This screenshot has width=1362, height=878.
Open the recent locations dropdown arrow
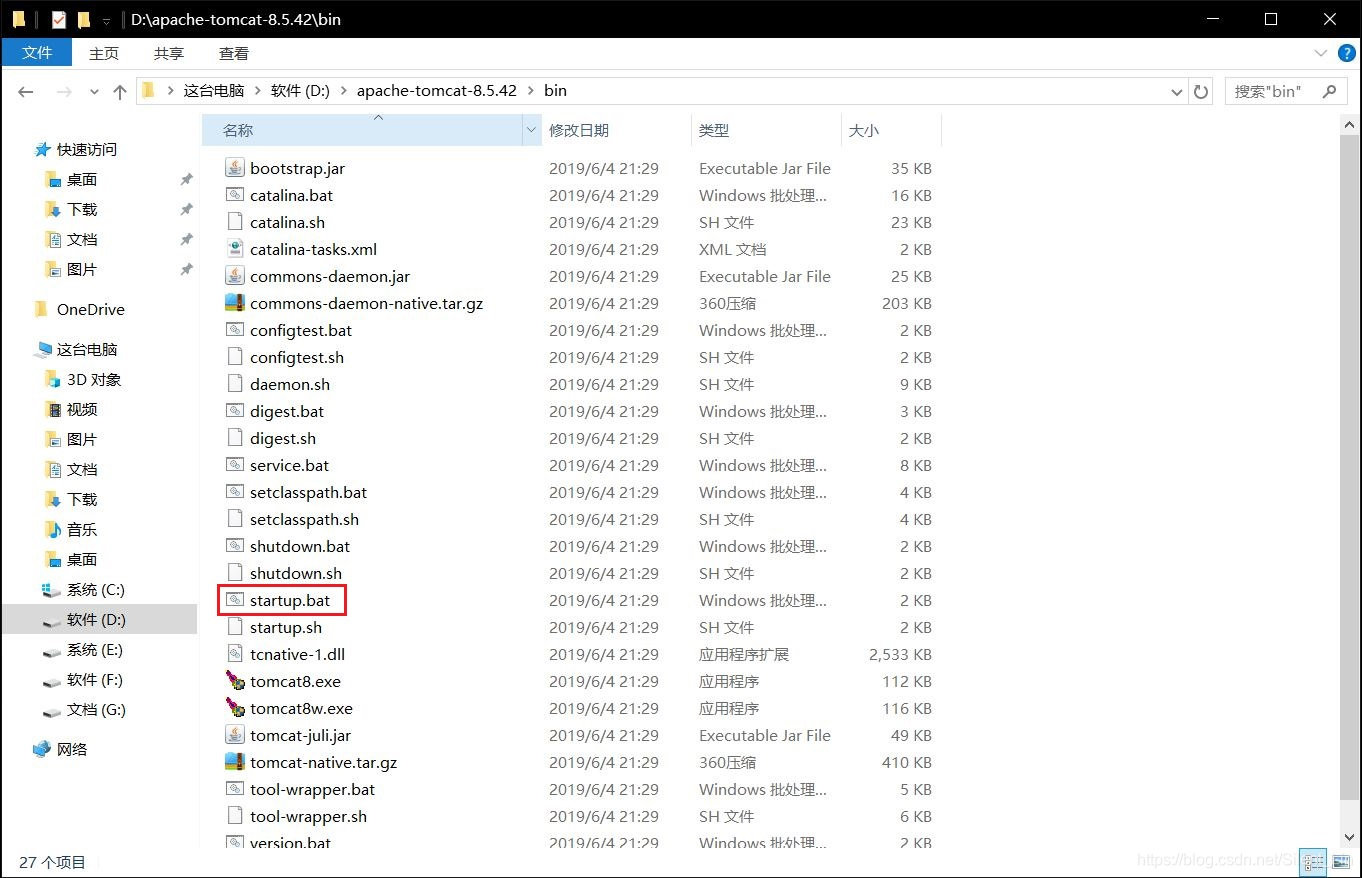coord(95,91)
